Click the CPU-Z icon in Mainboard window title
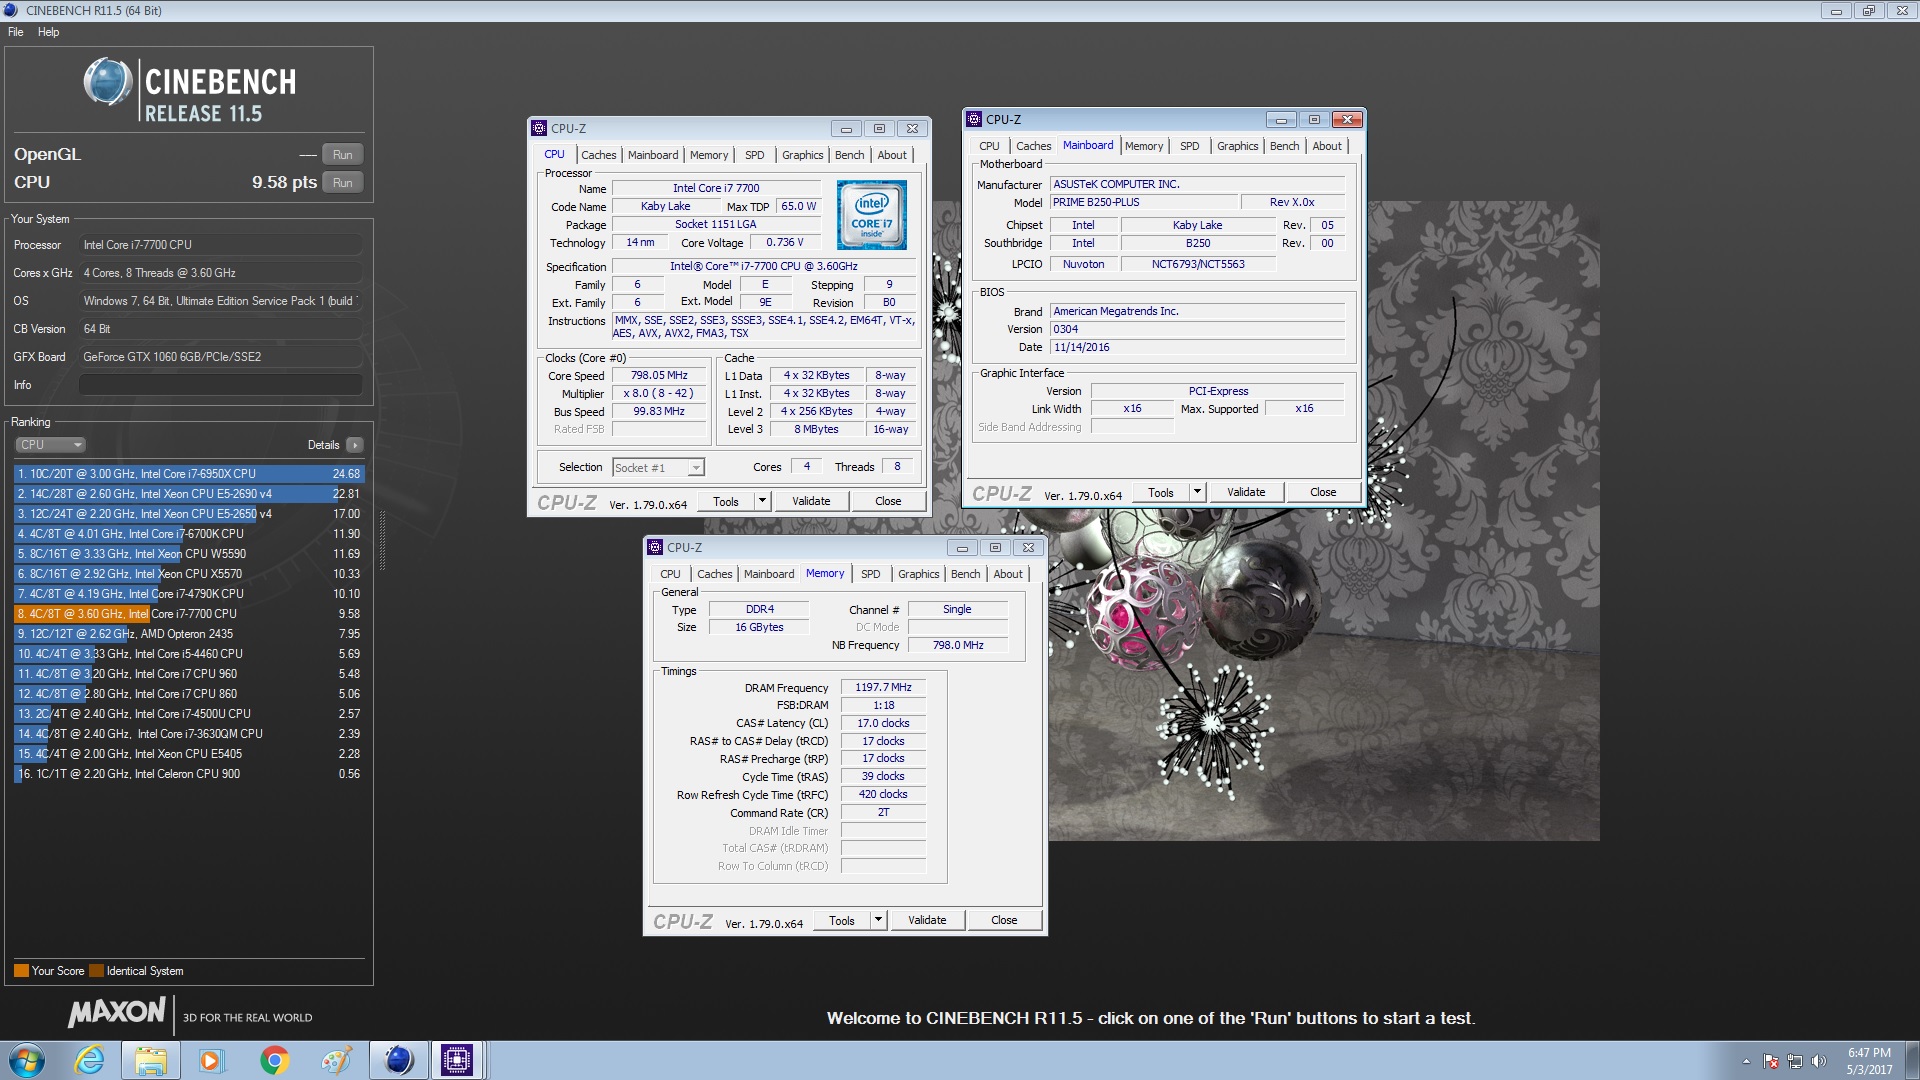The width and height of the screenshot is (1920, 1080). pyautogui.click(x=974, y=119)
